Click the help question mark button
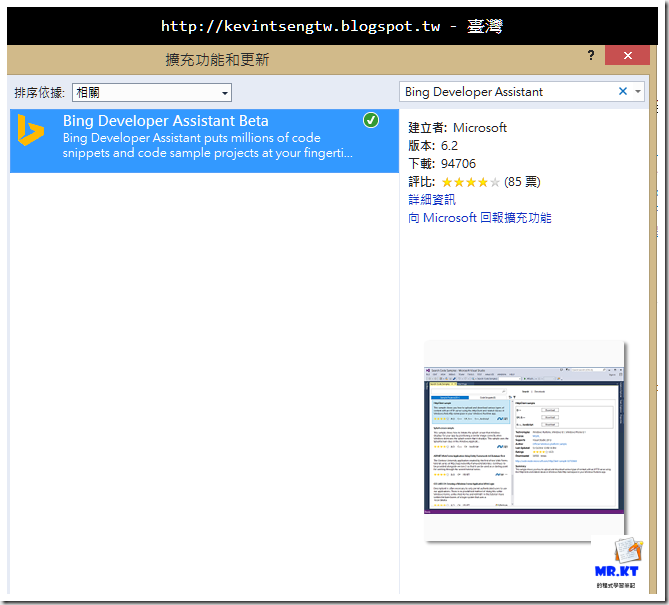 pos(590,55)
